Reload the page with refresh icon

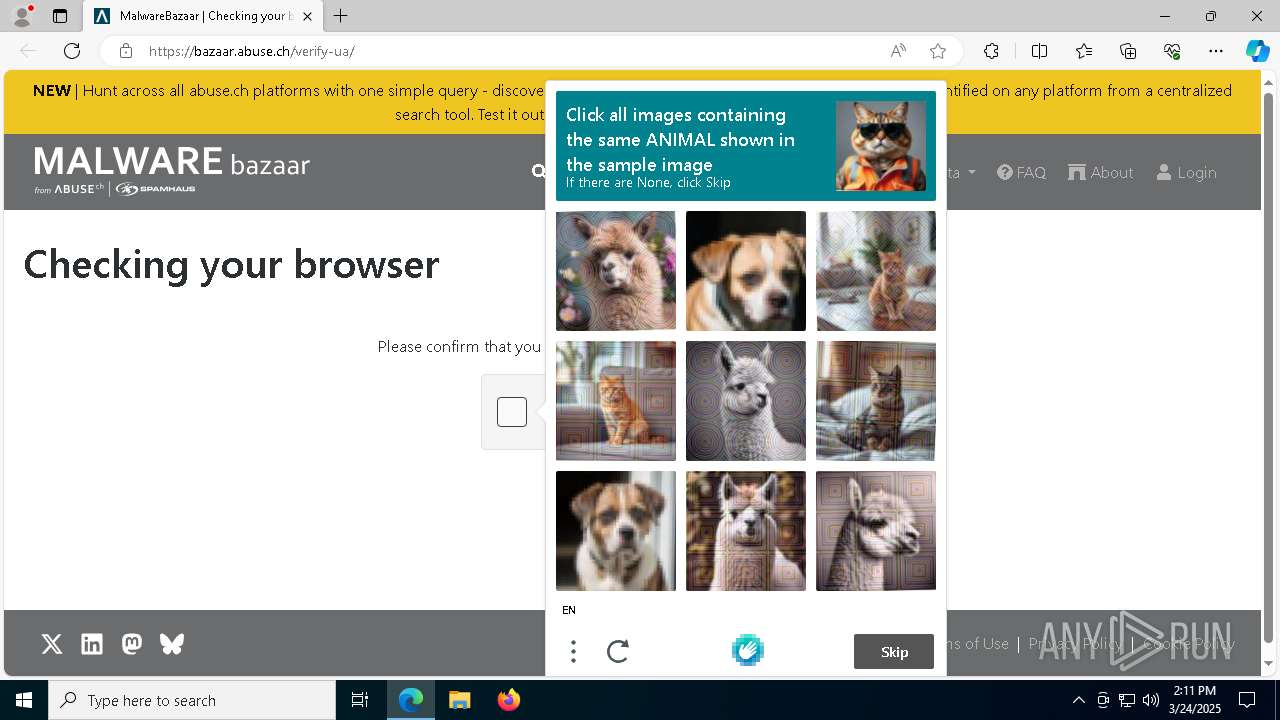(72, 51)
